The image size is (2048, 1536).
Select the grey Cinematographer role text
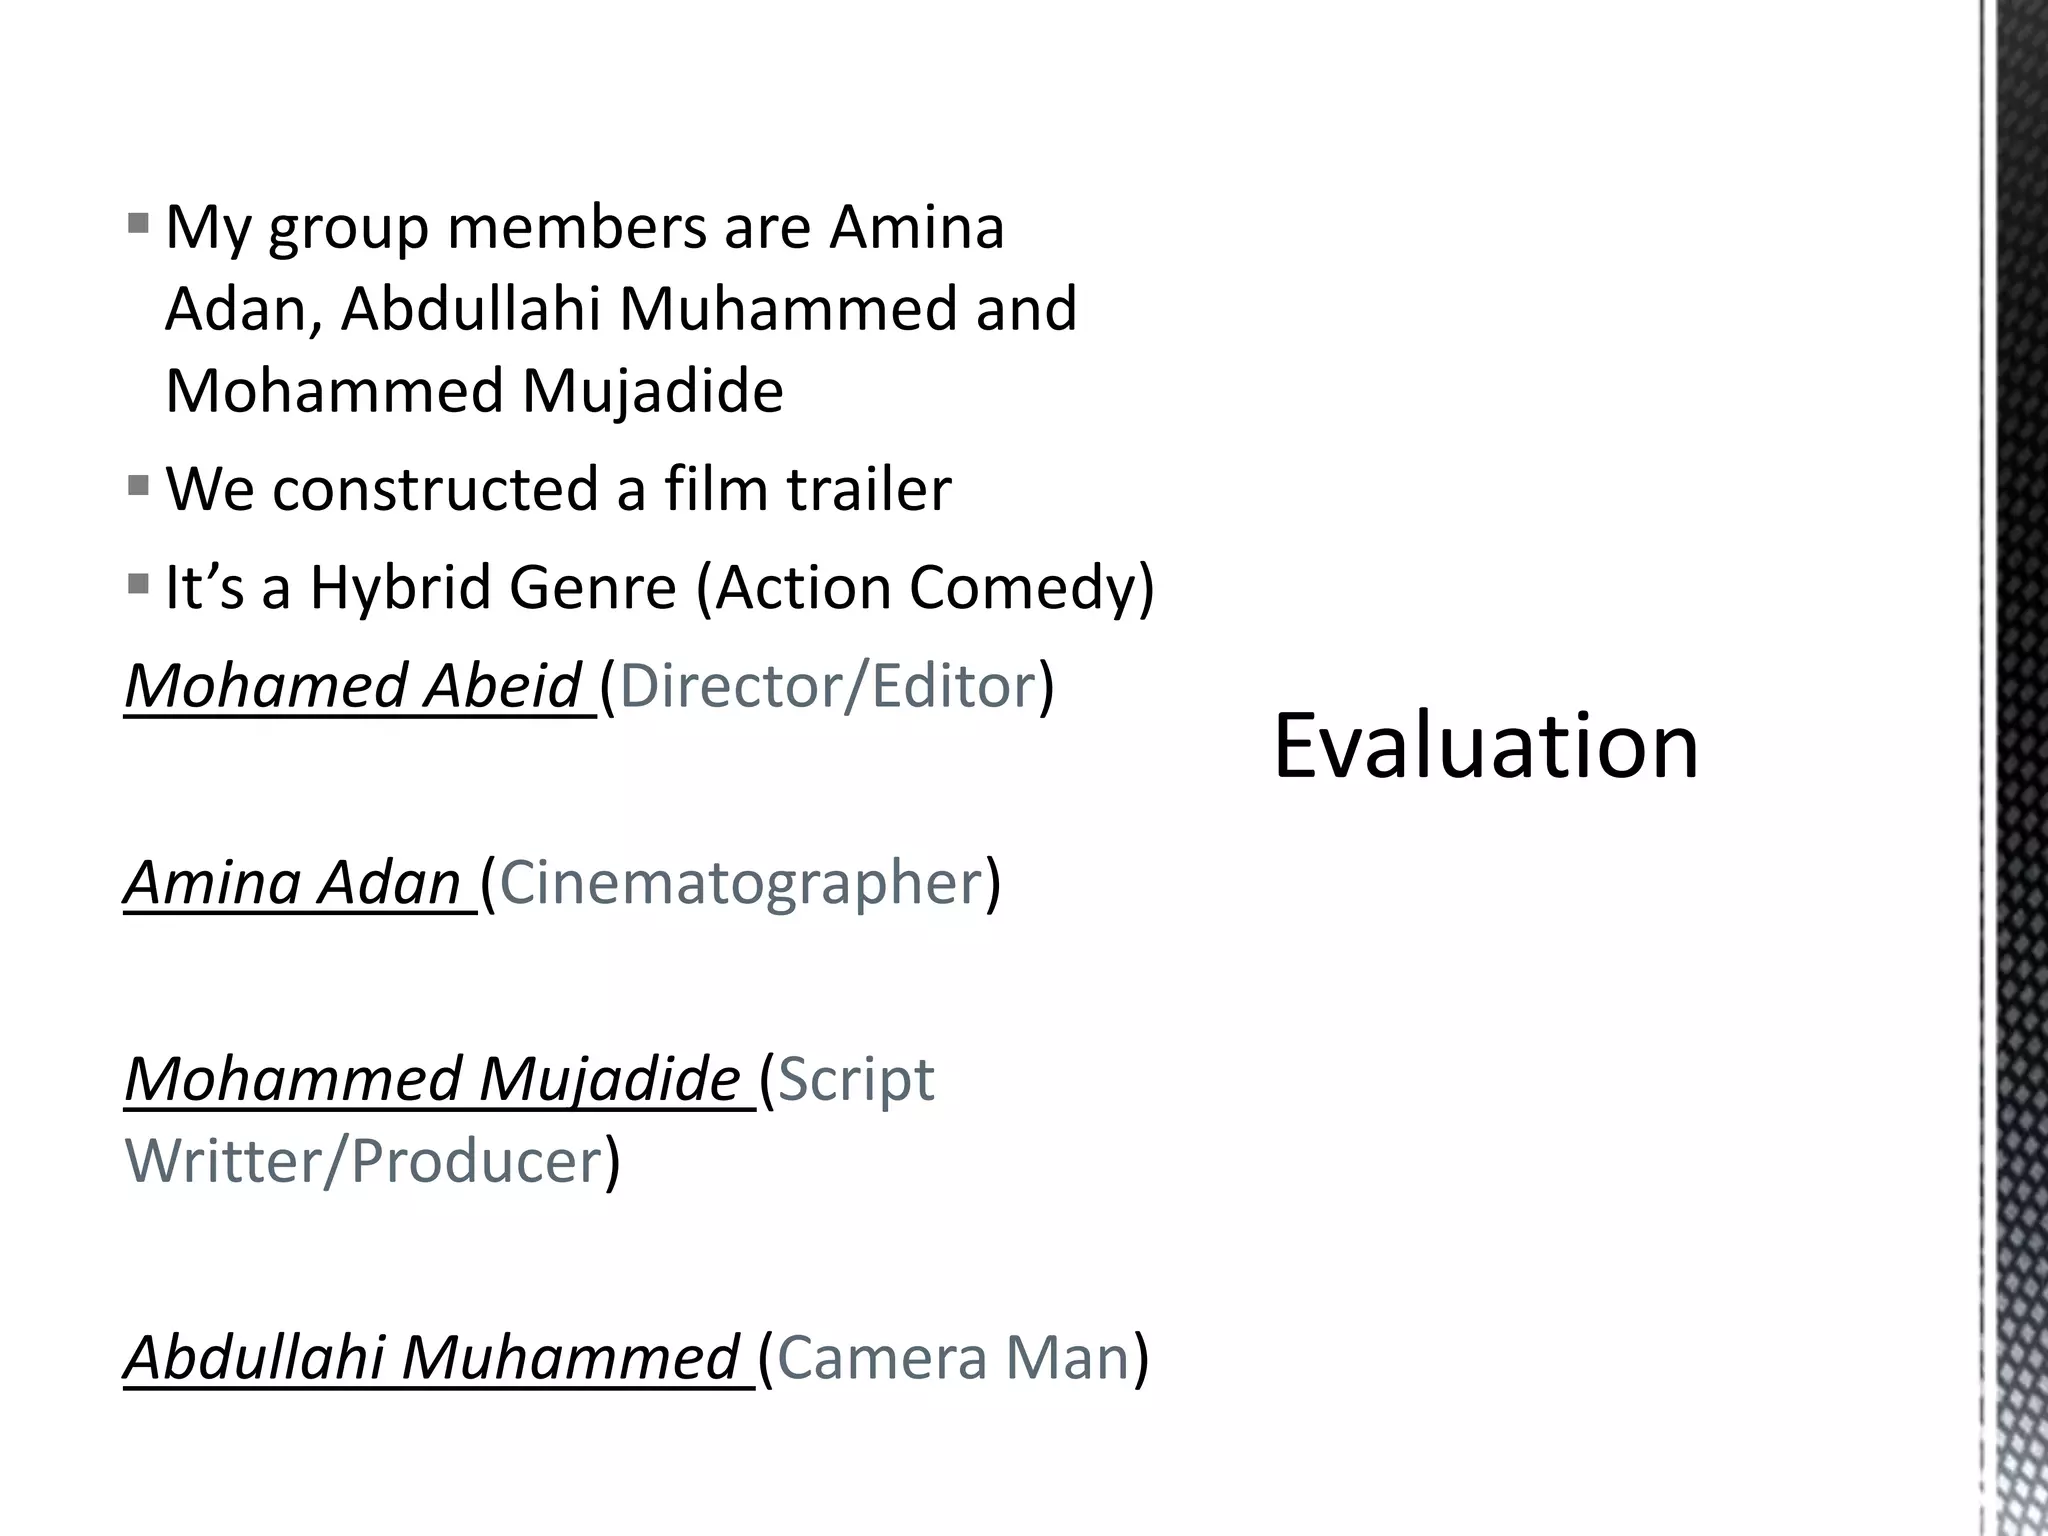click(740, 883)
